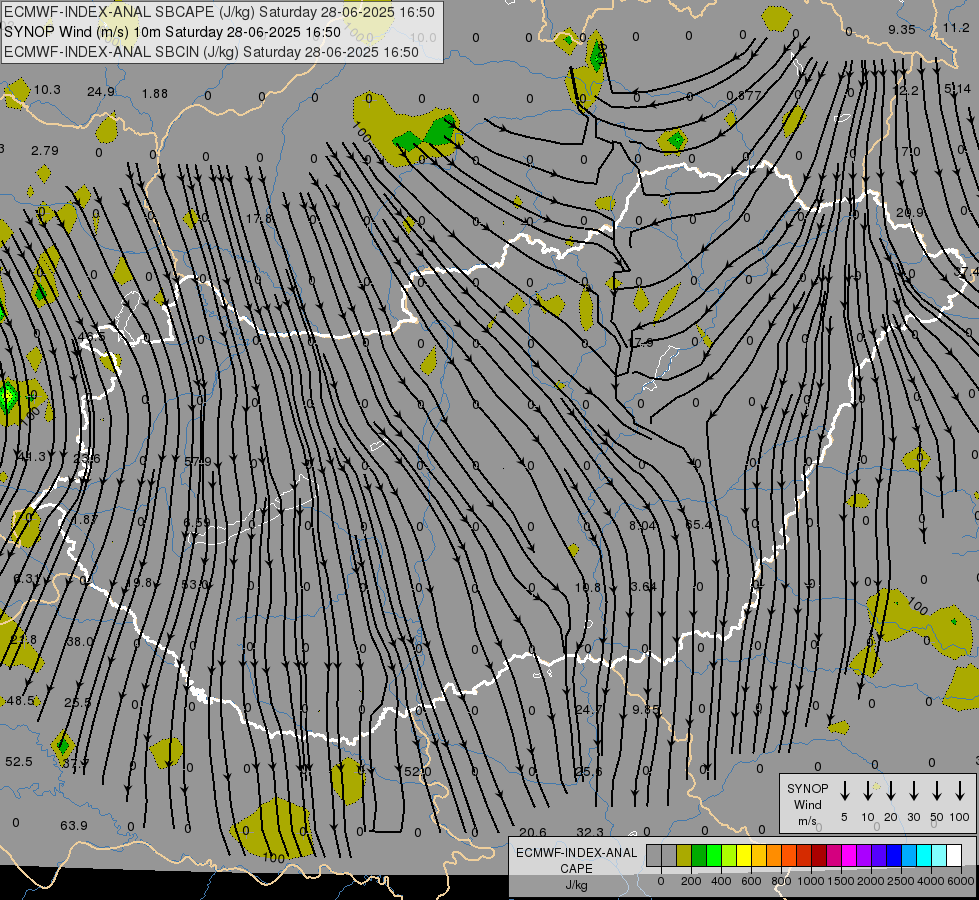Click the '800' tick label on CAPE scale
This screenshot has width=979, height=900.
tap(781, 881)
